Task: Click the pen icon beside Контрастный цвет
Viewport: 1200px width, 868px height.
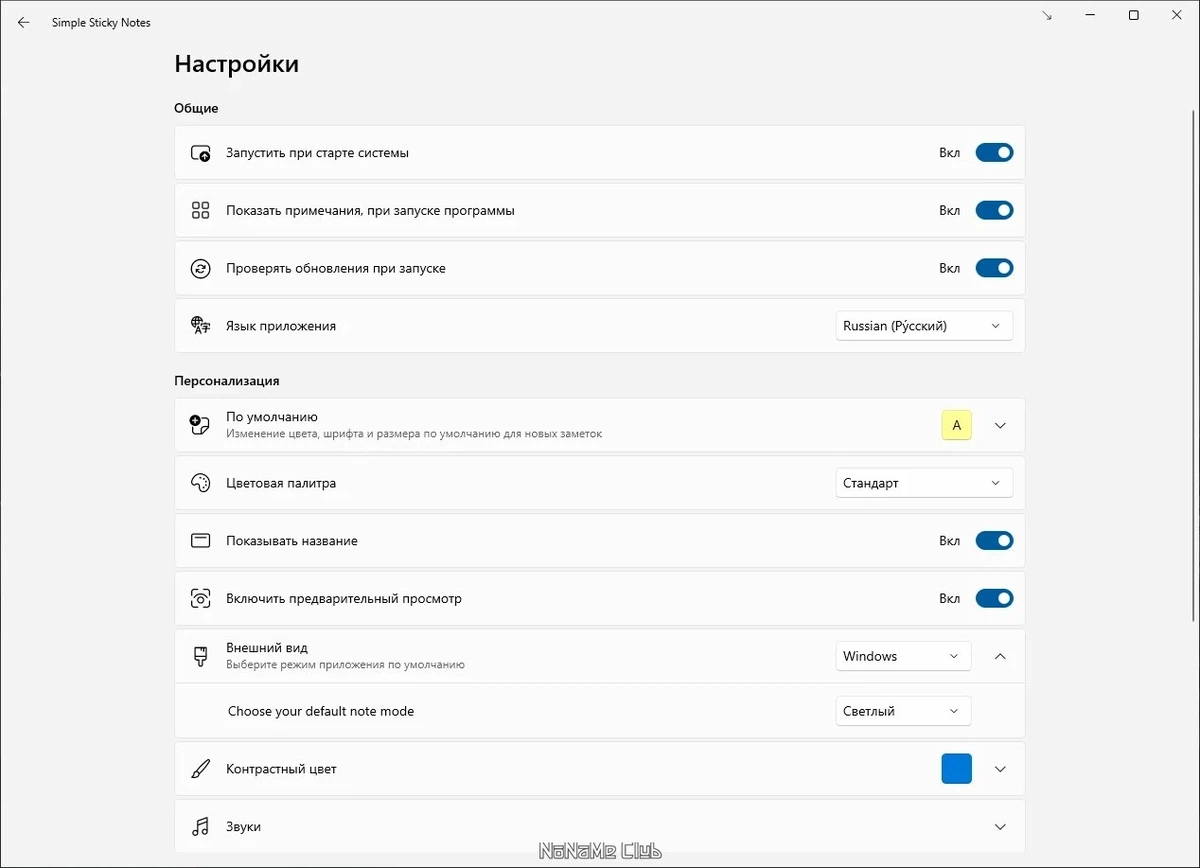Action: point(201,769)
